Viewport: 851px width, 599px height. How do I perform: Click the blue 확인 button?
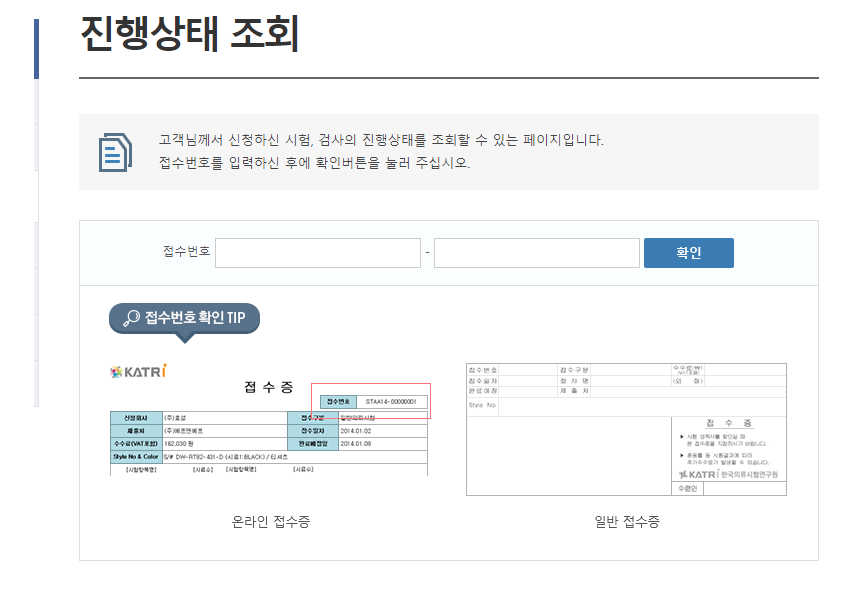[689, 253]
